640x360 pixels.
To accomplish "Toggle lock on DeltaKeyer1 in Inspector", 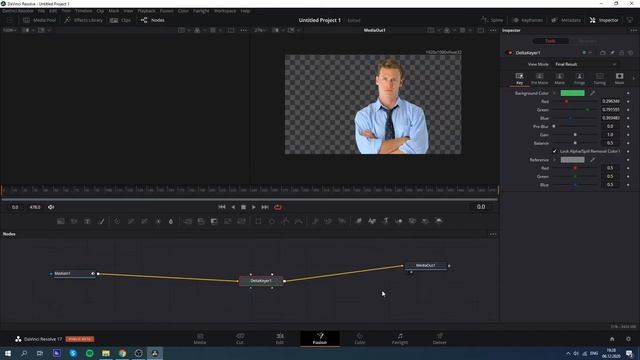I will point(622,53).
